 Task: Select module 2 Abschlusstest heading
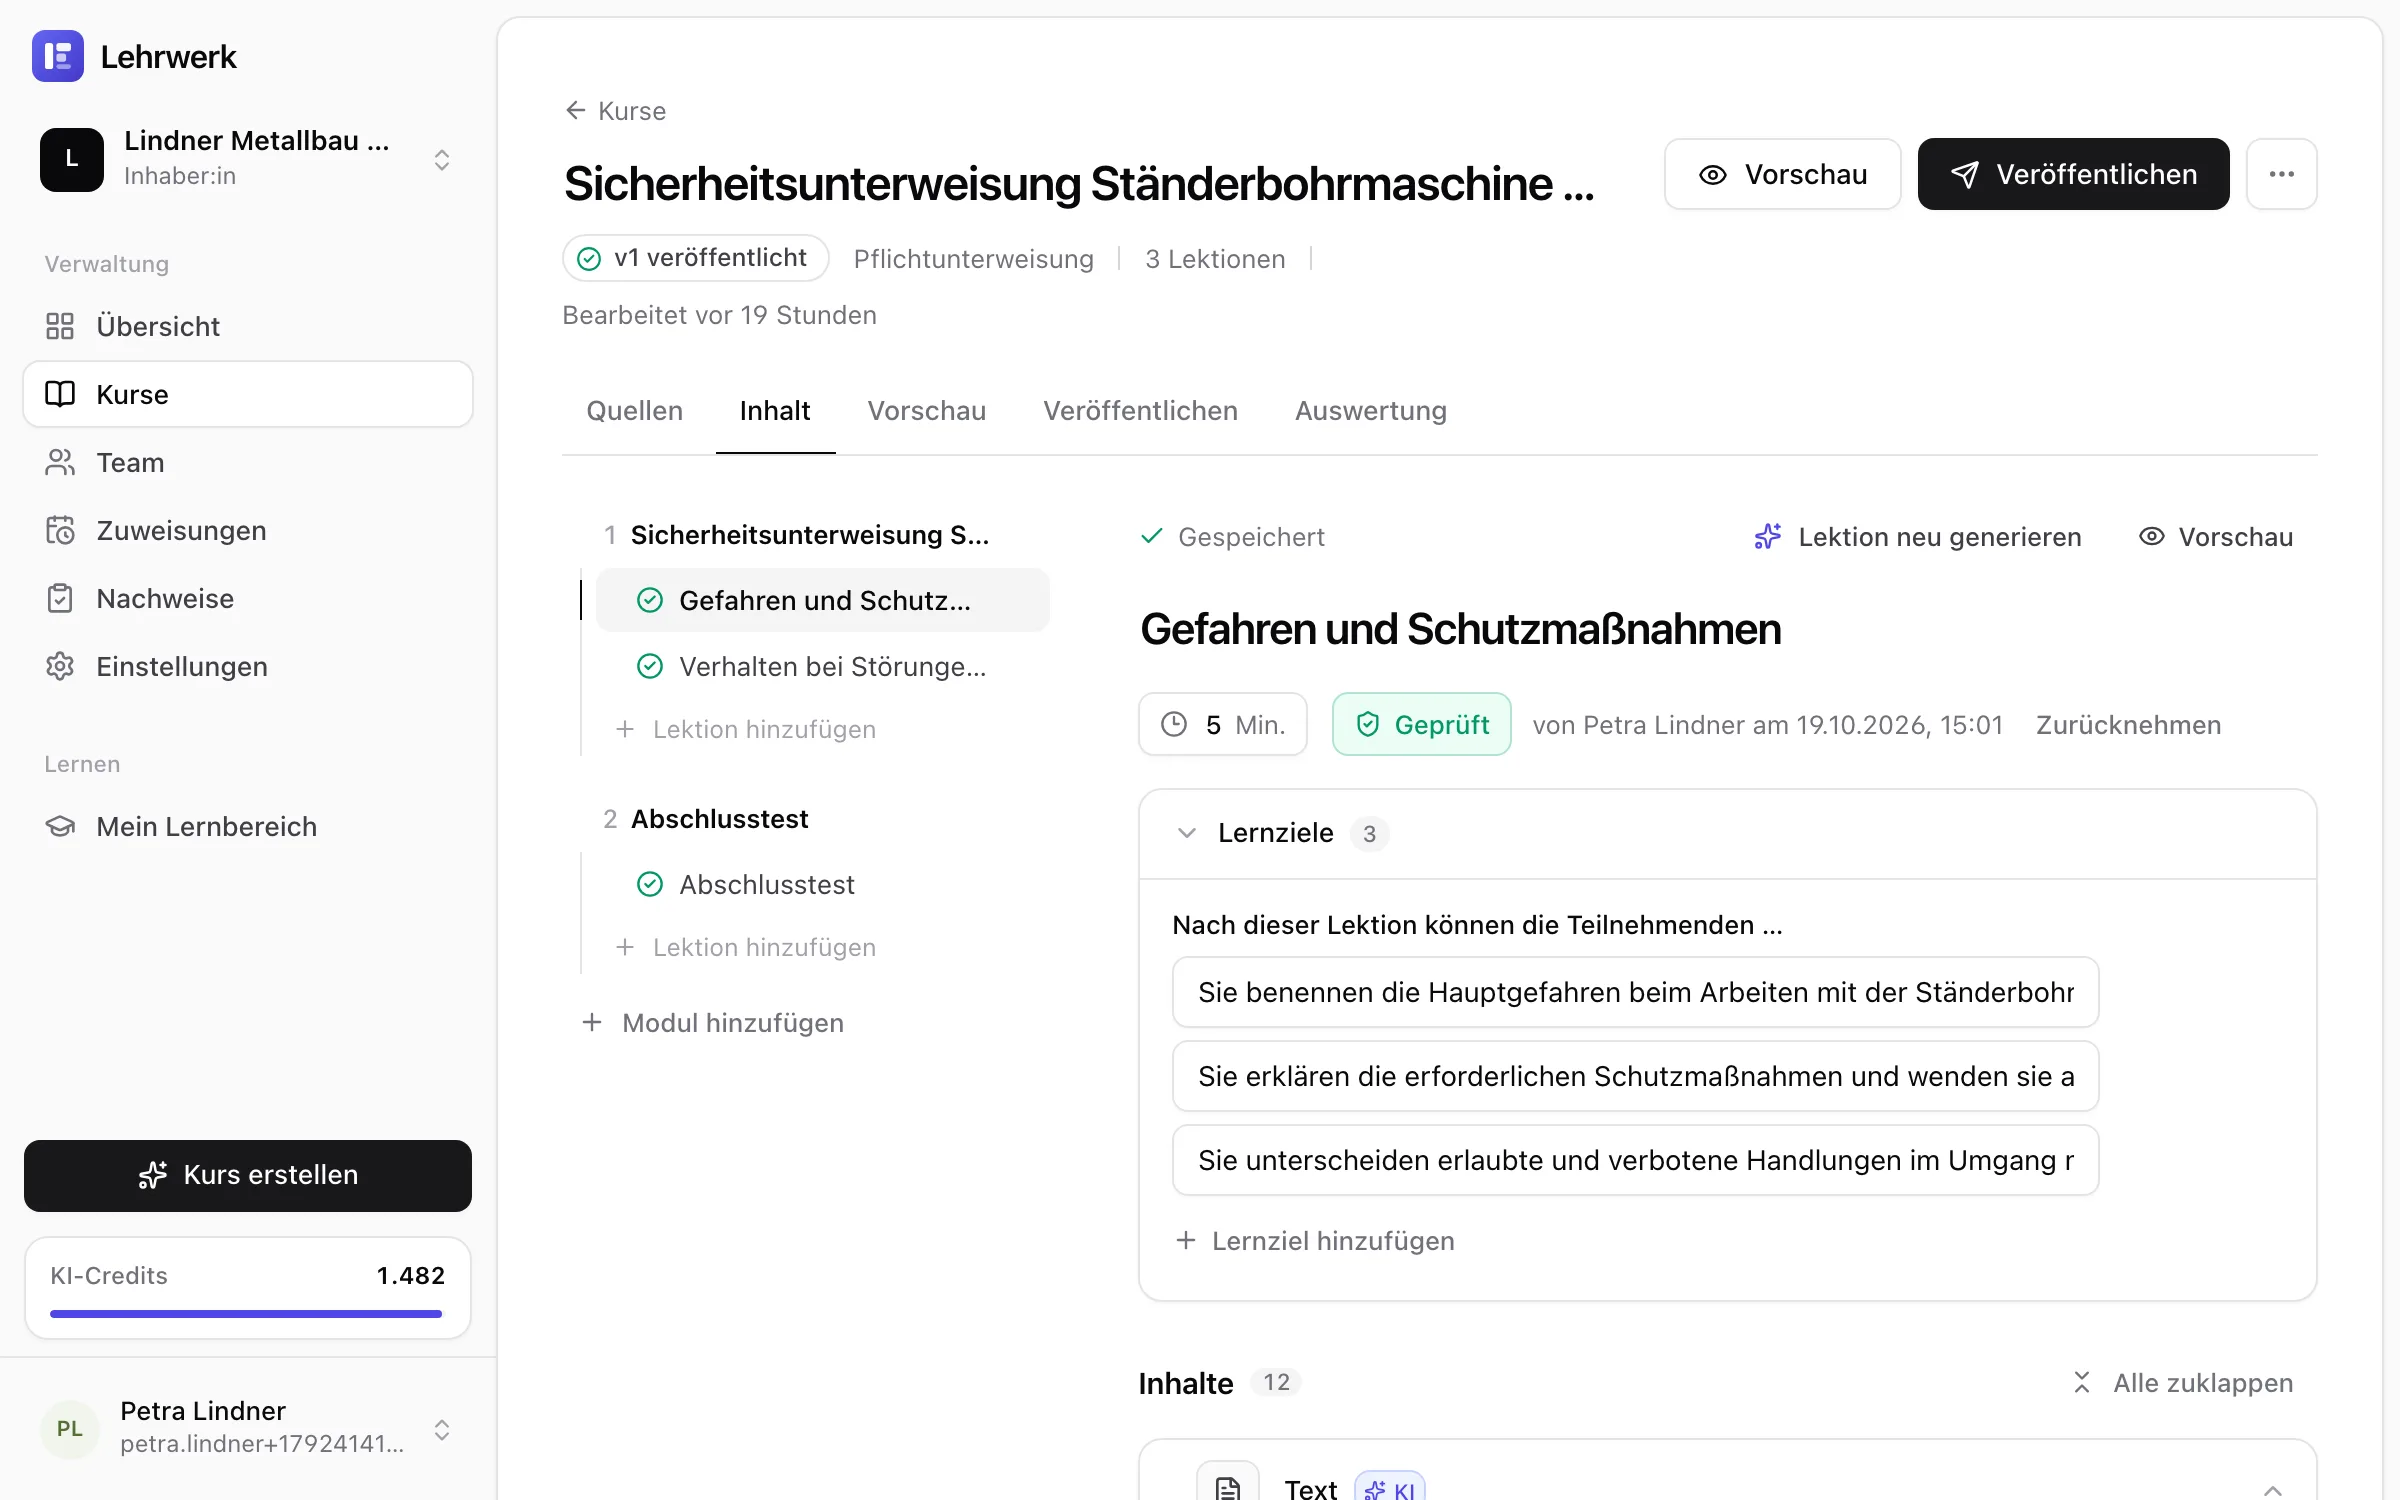[719, 819]
